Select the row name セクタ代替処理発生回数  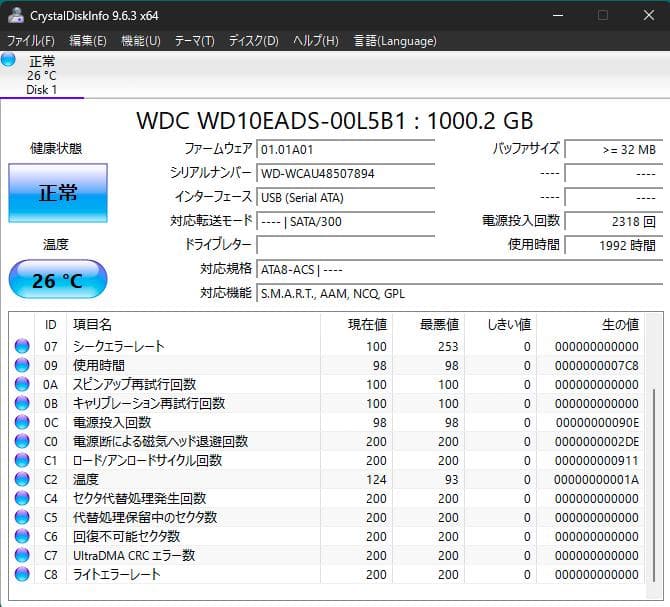tap(140, 498)
